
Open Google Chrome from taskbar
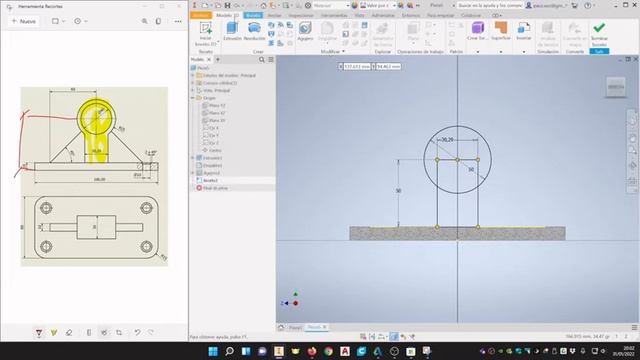[328, 351]
